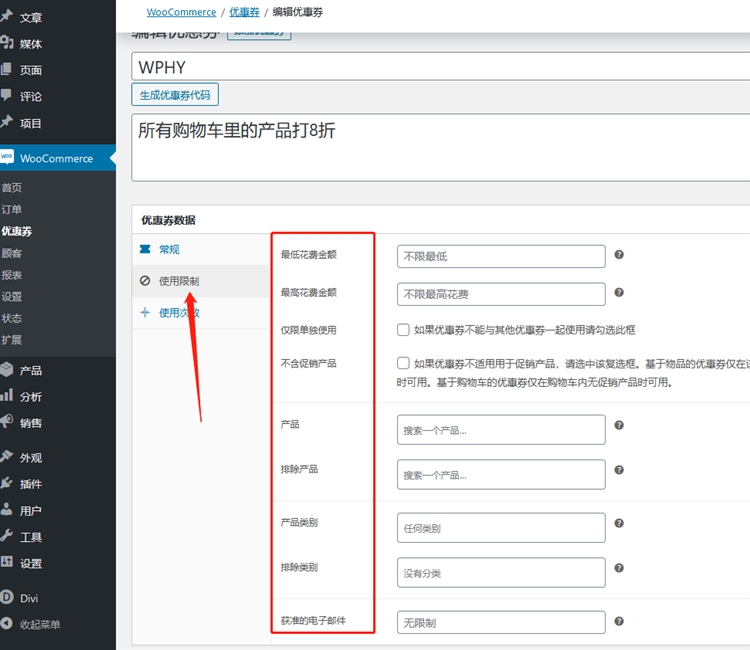Open 扩展 under WooCommerce menu
This screenshot has height=650, width=750.
[11, 340]
